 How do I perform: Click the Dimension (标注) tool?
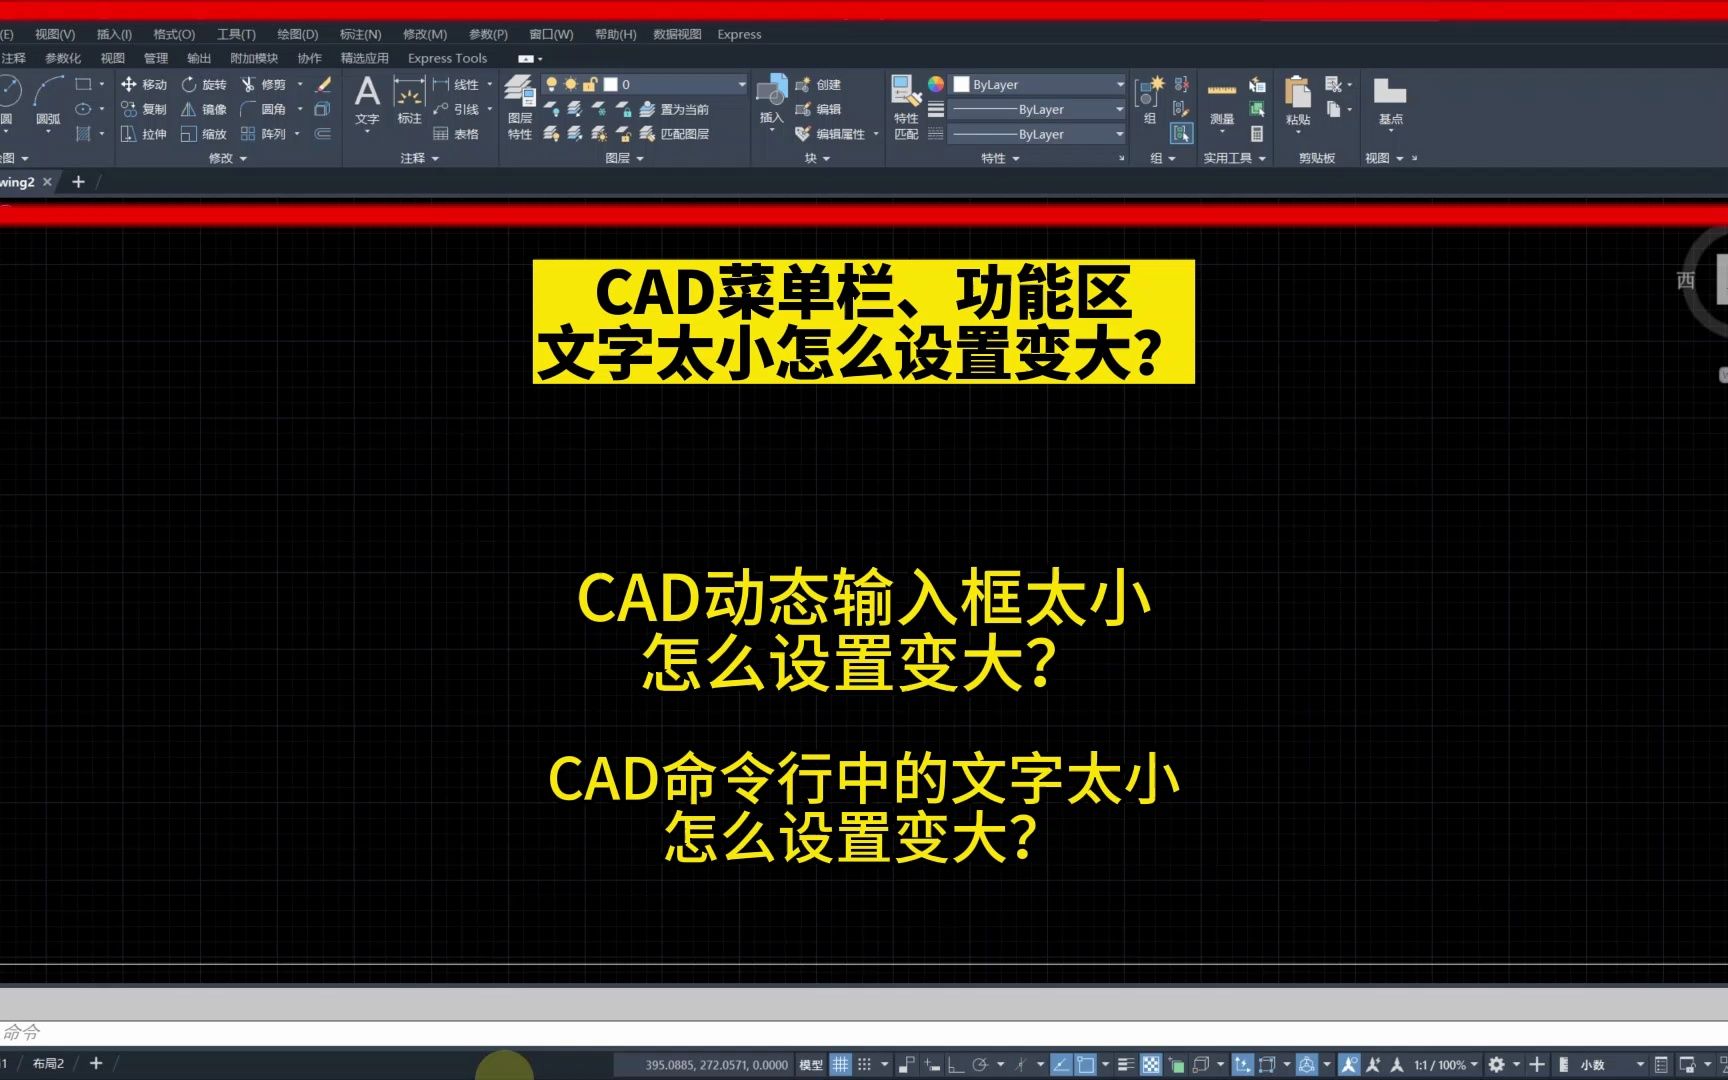pos(409,100)
